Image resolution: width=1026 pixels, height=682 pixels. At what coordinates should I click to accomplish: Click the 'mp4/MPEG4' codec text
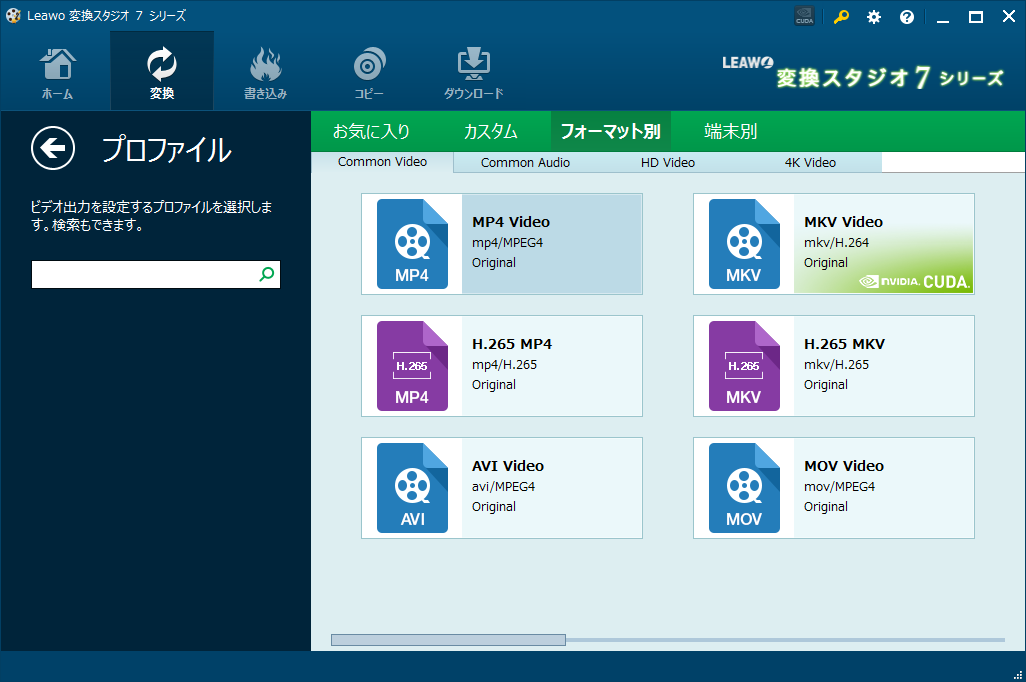pos(508,243)
